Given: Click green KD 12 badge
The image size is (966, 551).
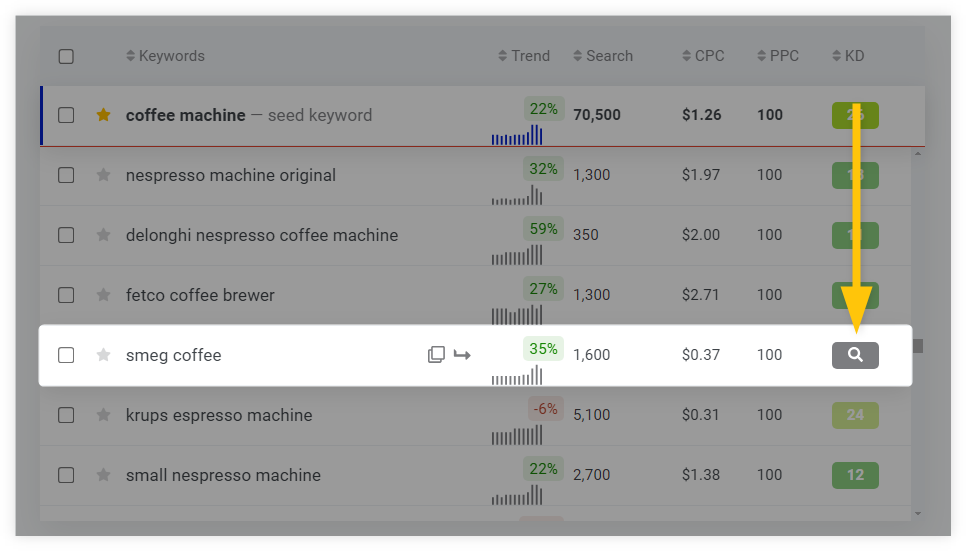Looking at the screenshot, I should (855, 475).
